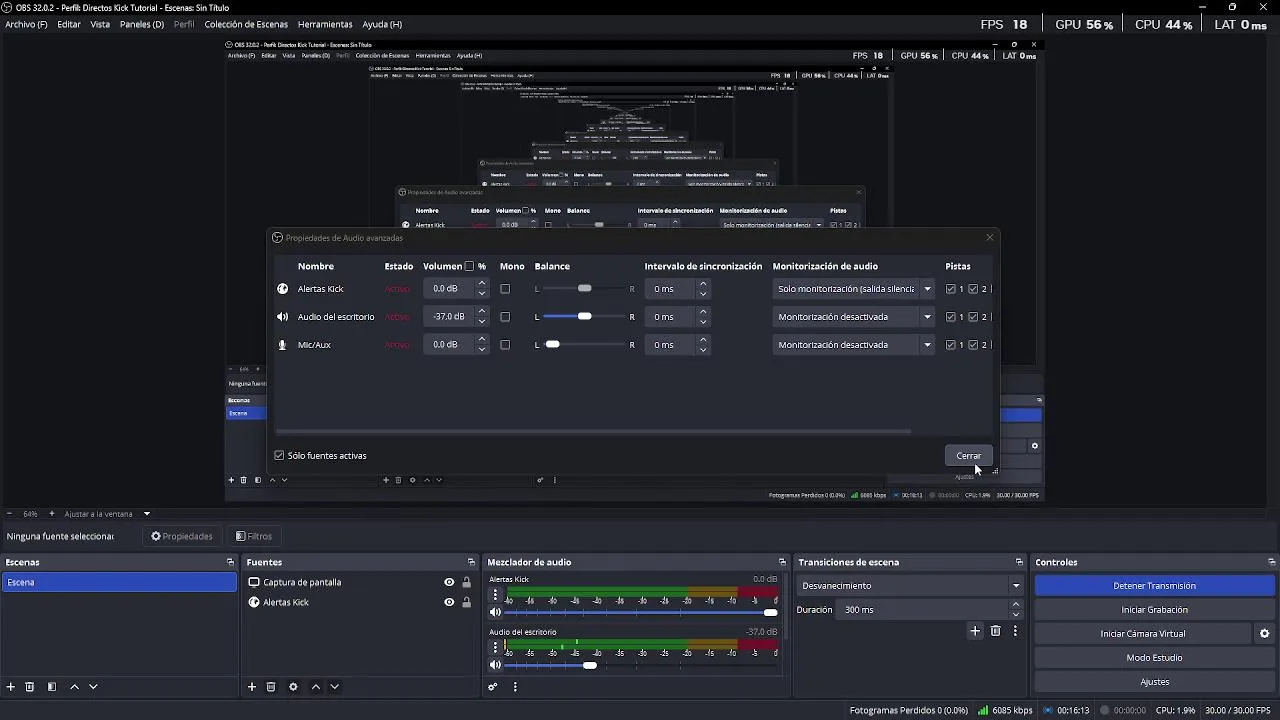
Task: Decrease transition Duración with down arrow
Action: pos(1016,614)
